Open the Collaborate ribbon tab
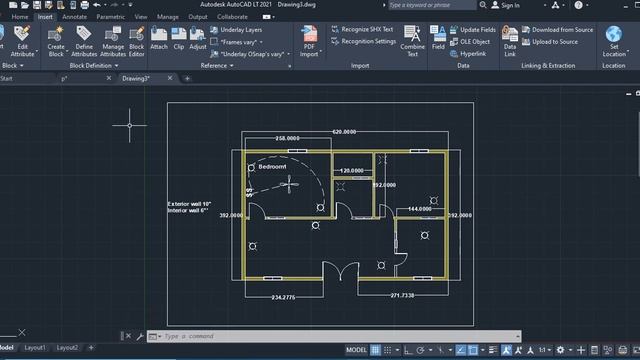This screenshot has width=640, height=360. click(x=232, y=17)
